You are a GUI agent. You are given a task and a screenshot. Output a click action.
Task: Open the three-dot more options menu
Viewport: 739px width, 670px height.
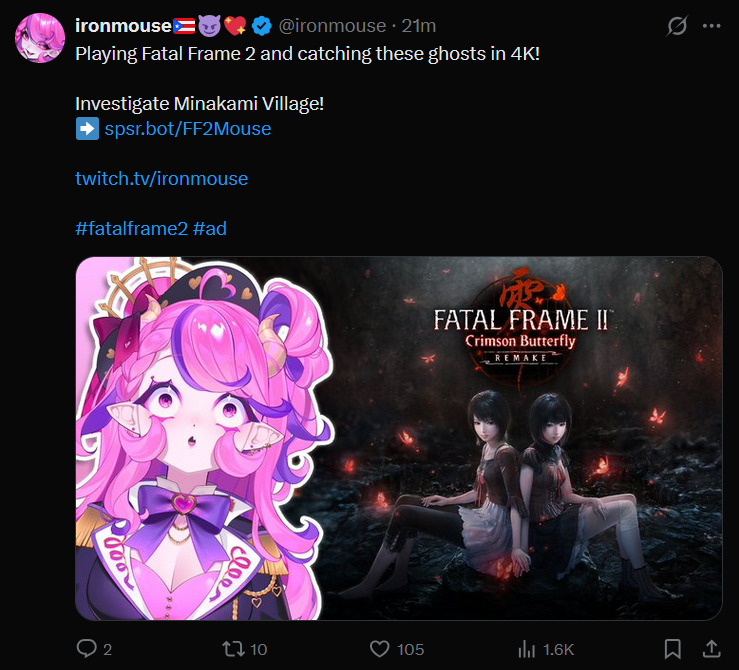click(x=712, y=26)
